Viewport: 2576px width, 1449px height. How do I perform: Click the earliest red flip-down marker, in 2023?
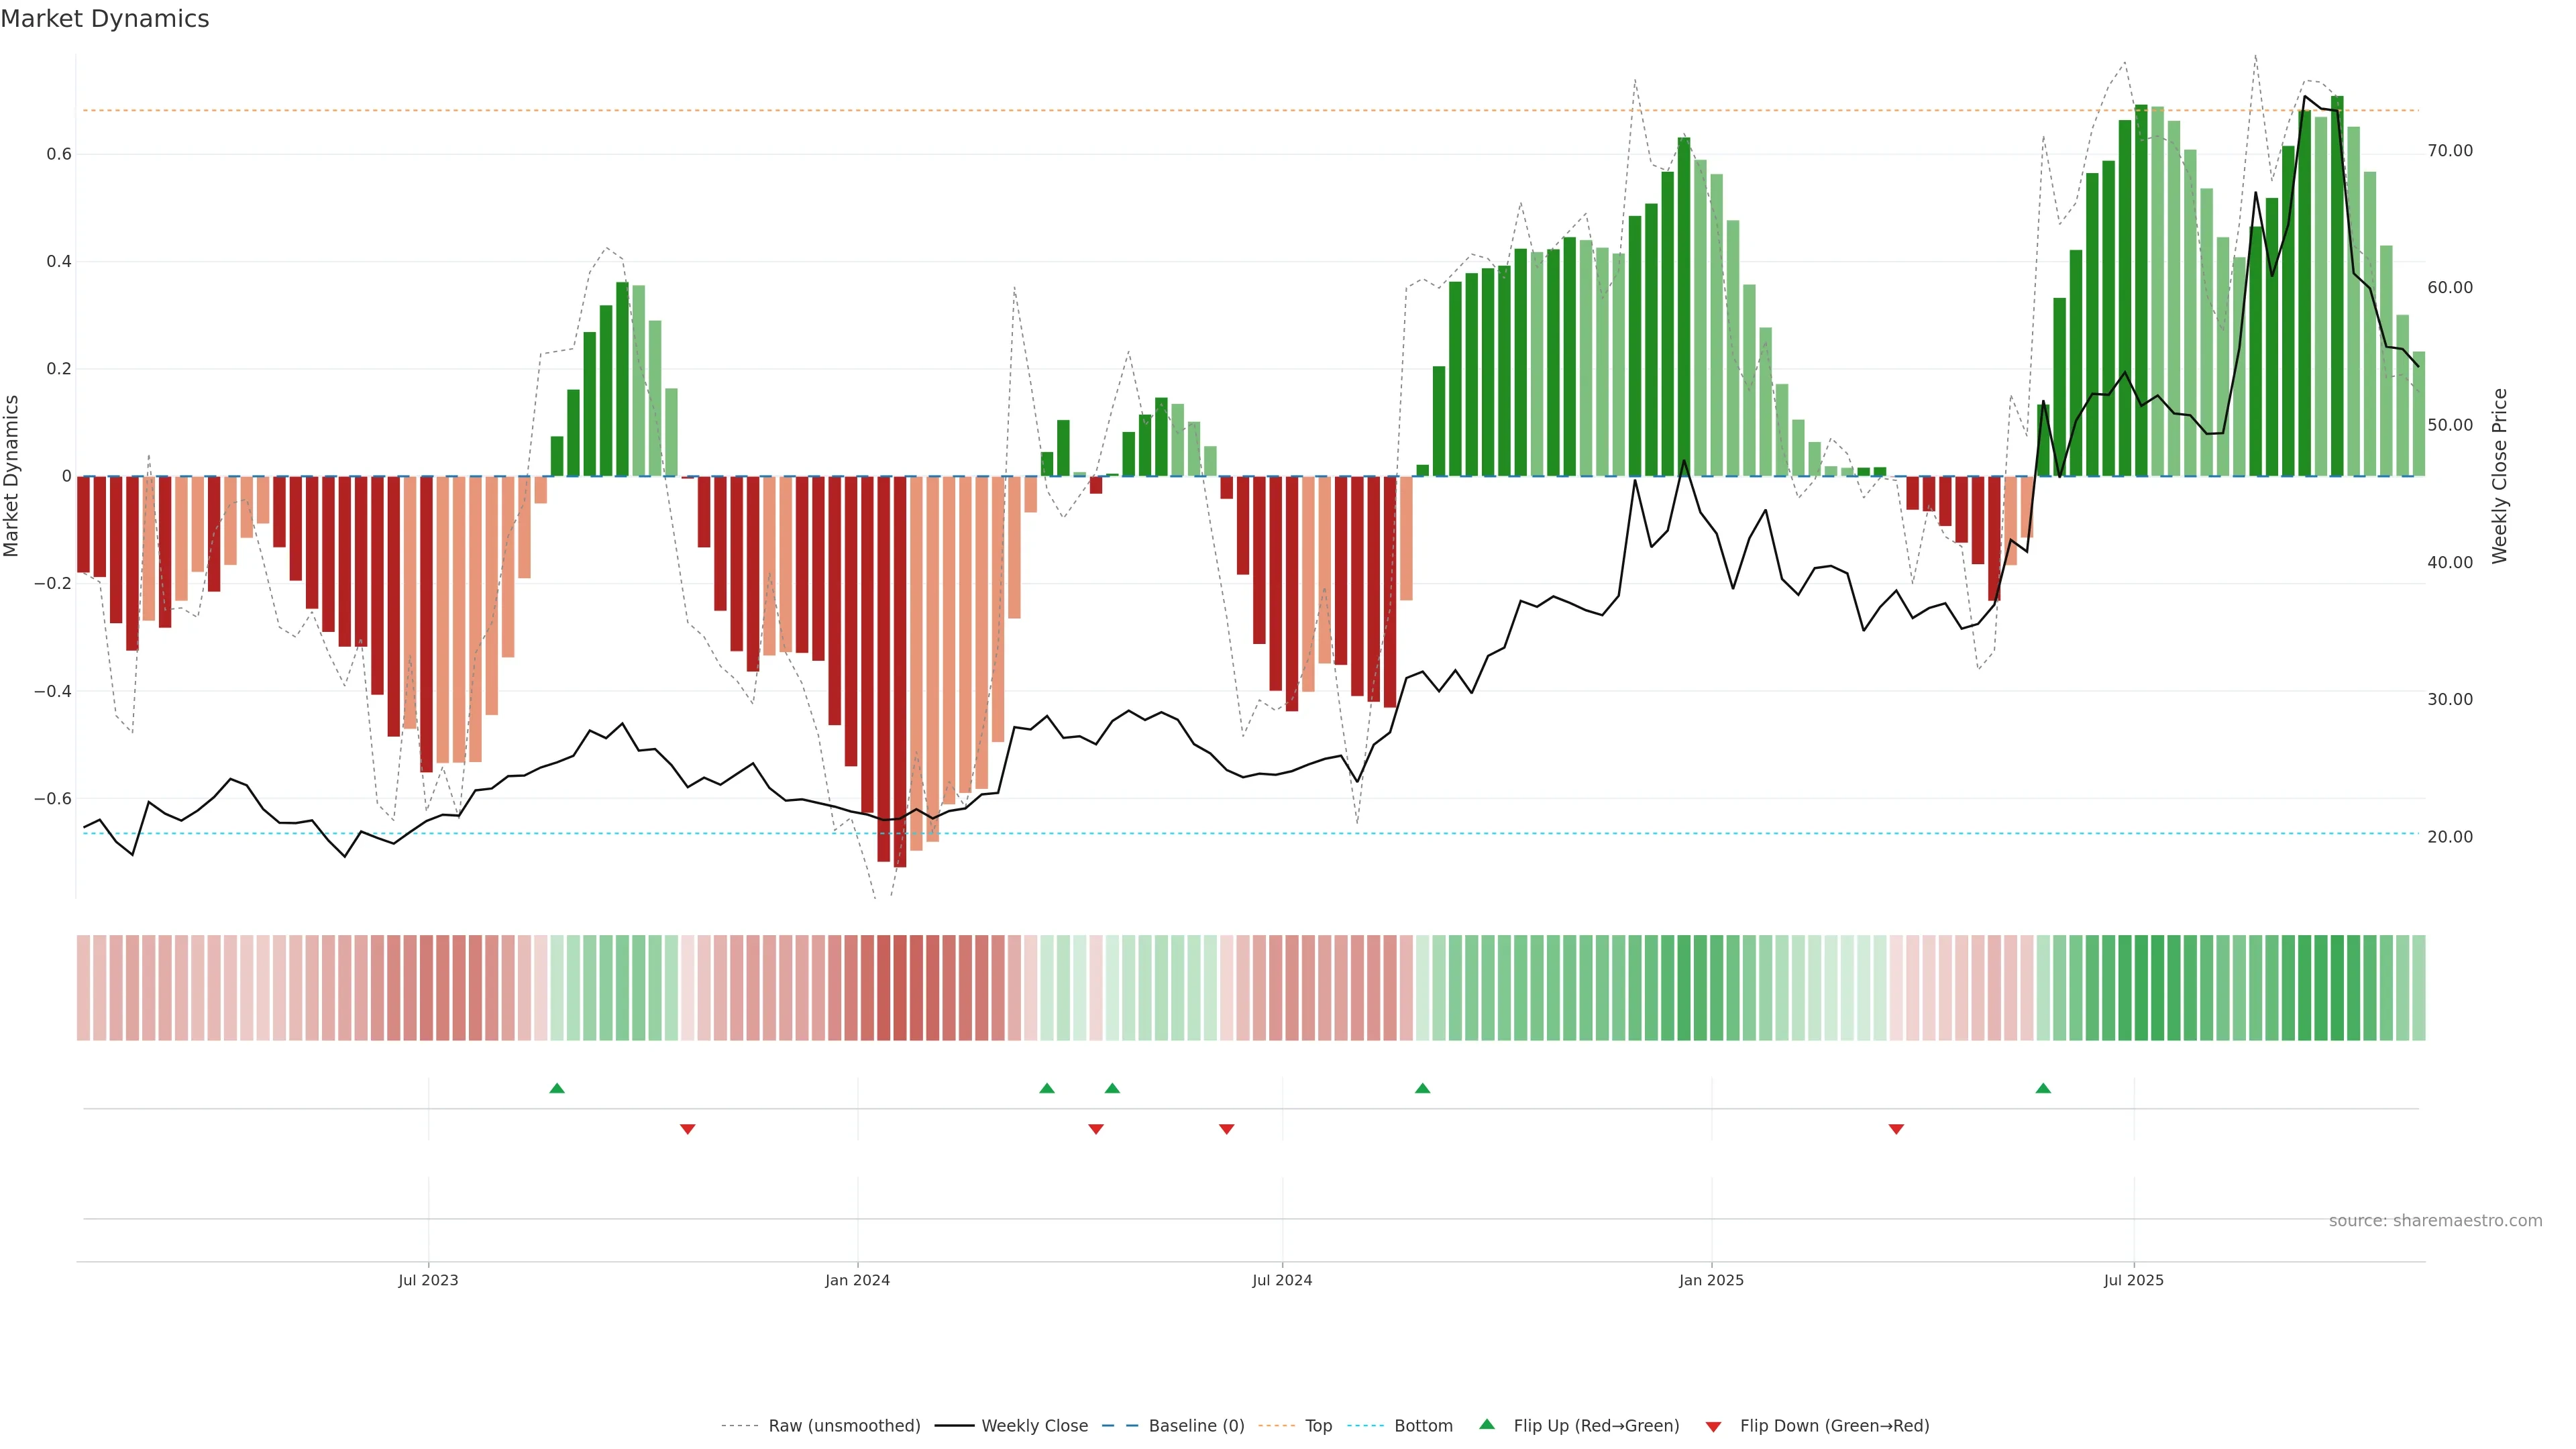(x=687, y=1129)
